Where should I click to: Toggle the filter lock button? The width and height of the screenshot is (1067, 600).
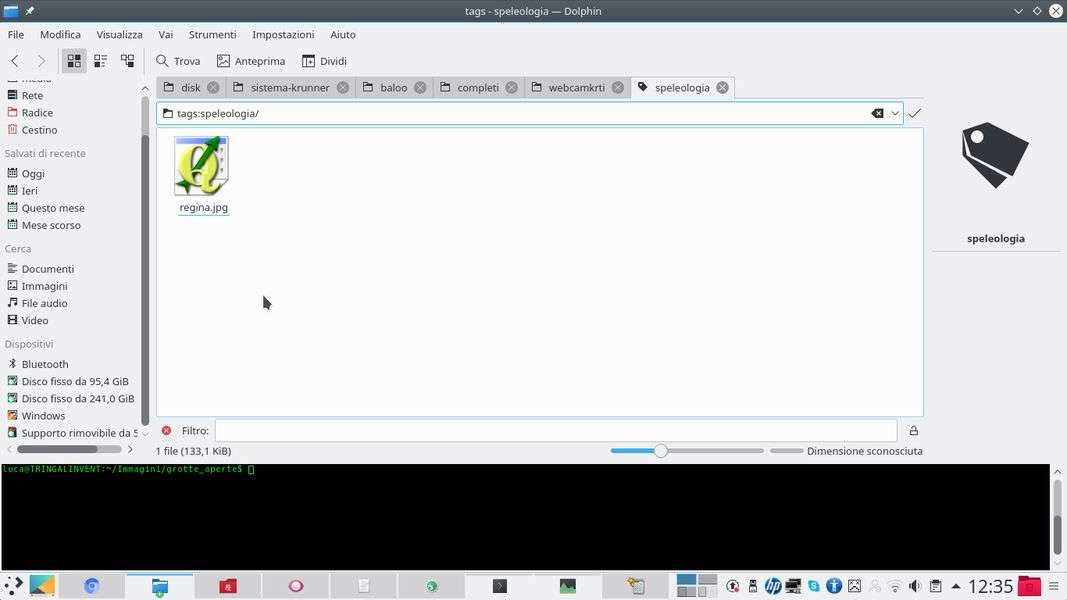point(914,431)
